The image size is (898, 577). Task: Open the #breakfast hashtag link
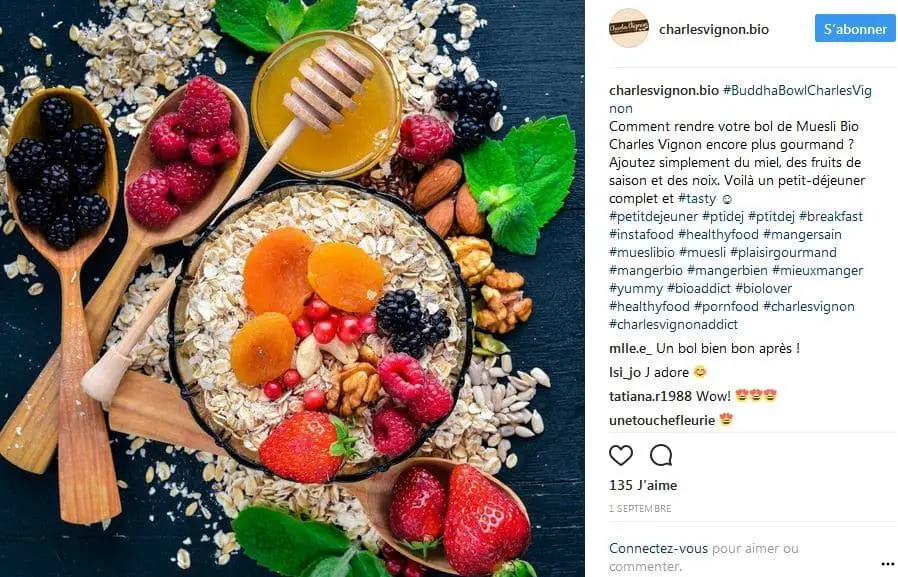pyautogui.click(x=831, y=216)
